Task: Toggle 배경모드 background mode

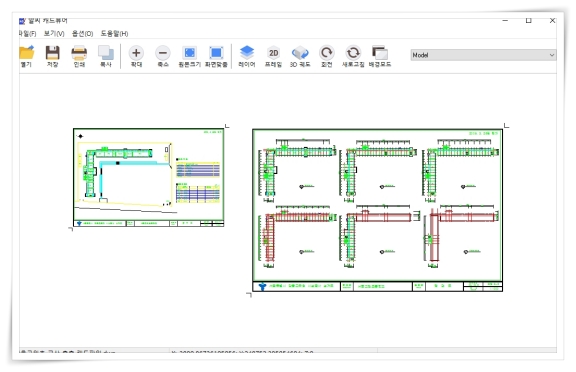Action: click(x=380, y=56)
